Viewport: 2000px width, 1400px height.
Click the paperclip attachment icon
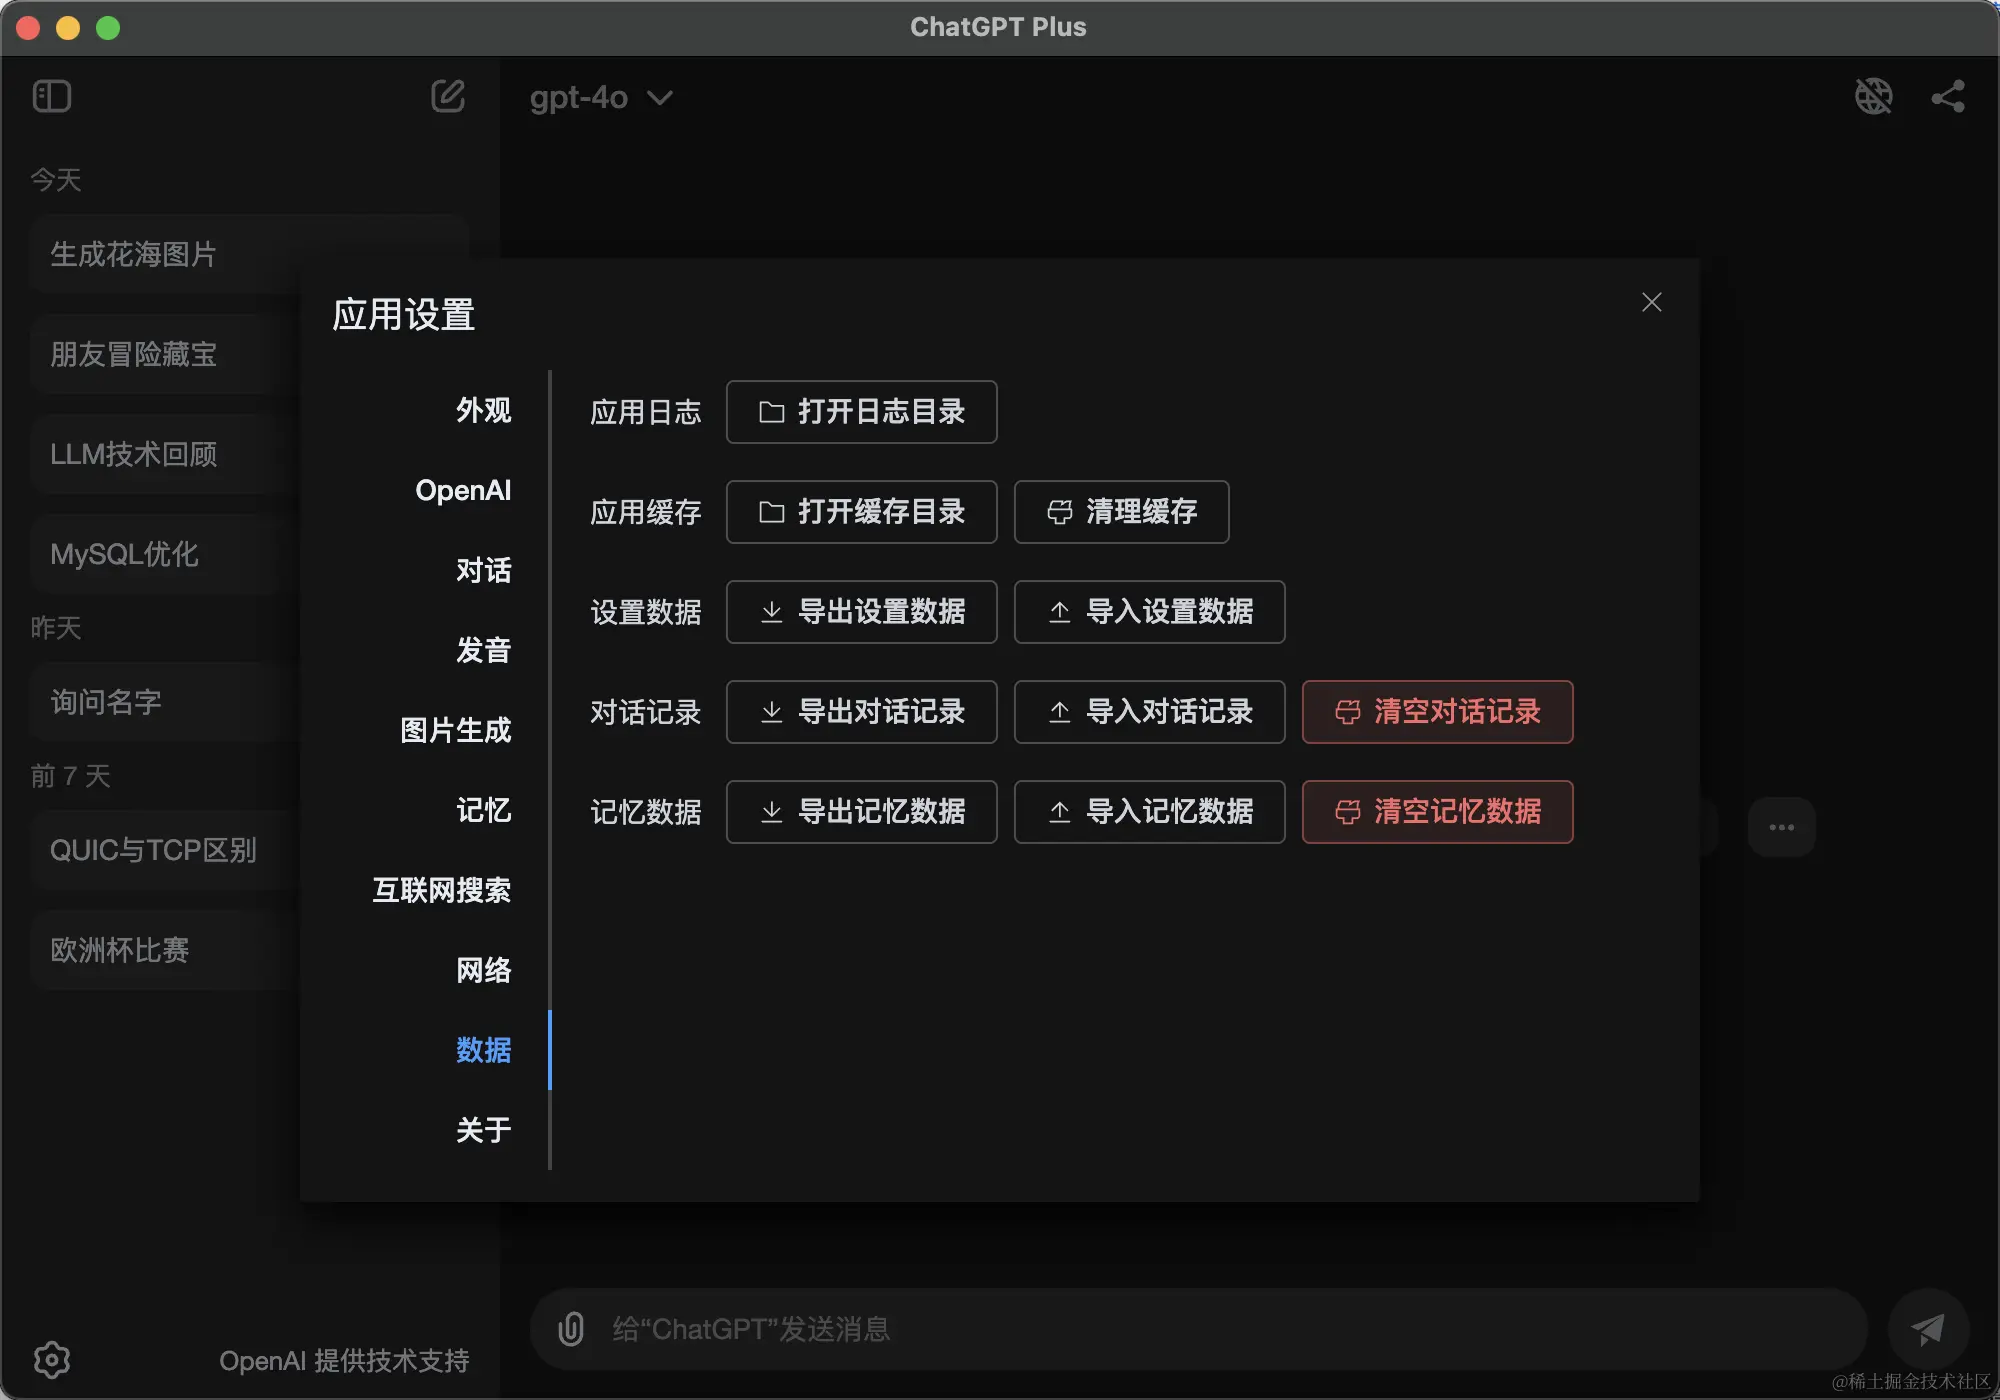(x=571, y=1329)
